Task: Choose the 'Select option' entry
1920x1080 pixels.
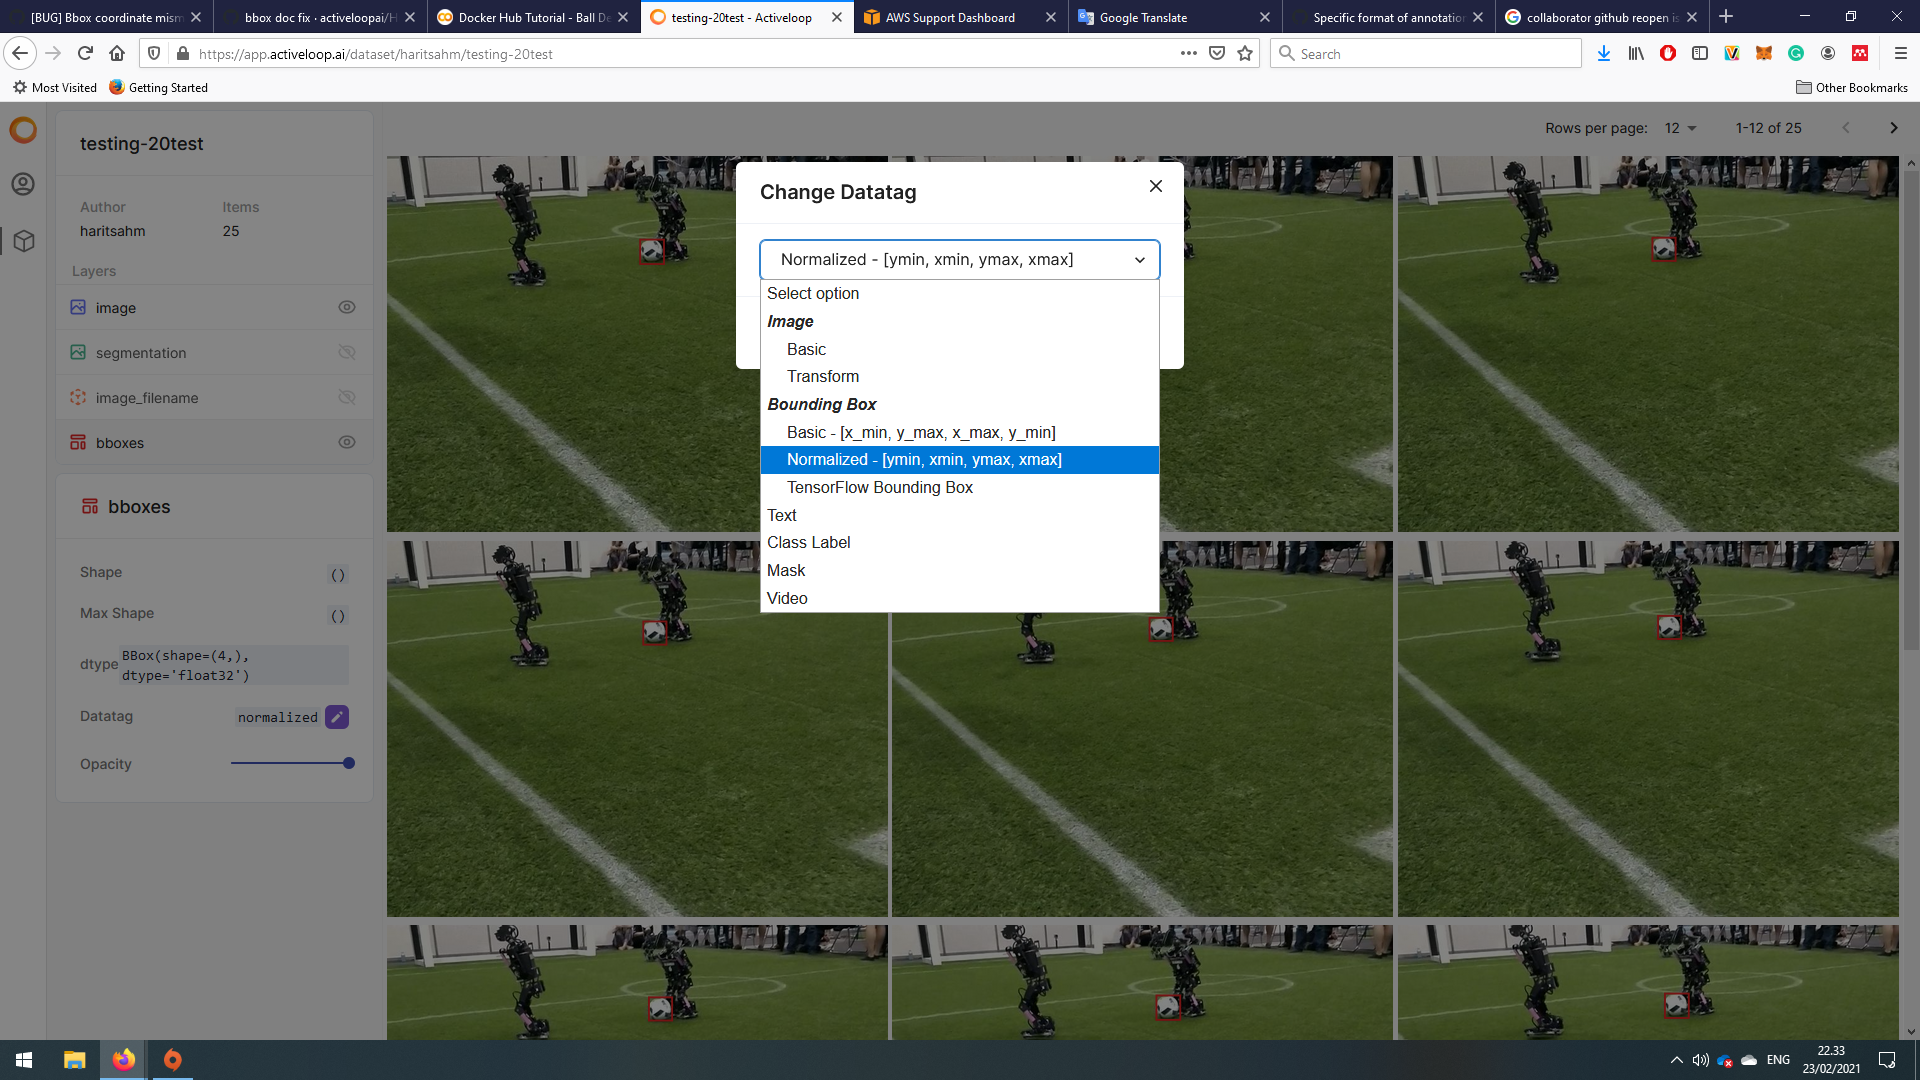Action: tap(959, 293)
